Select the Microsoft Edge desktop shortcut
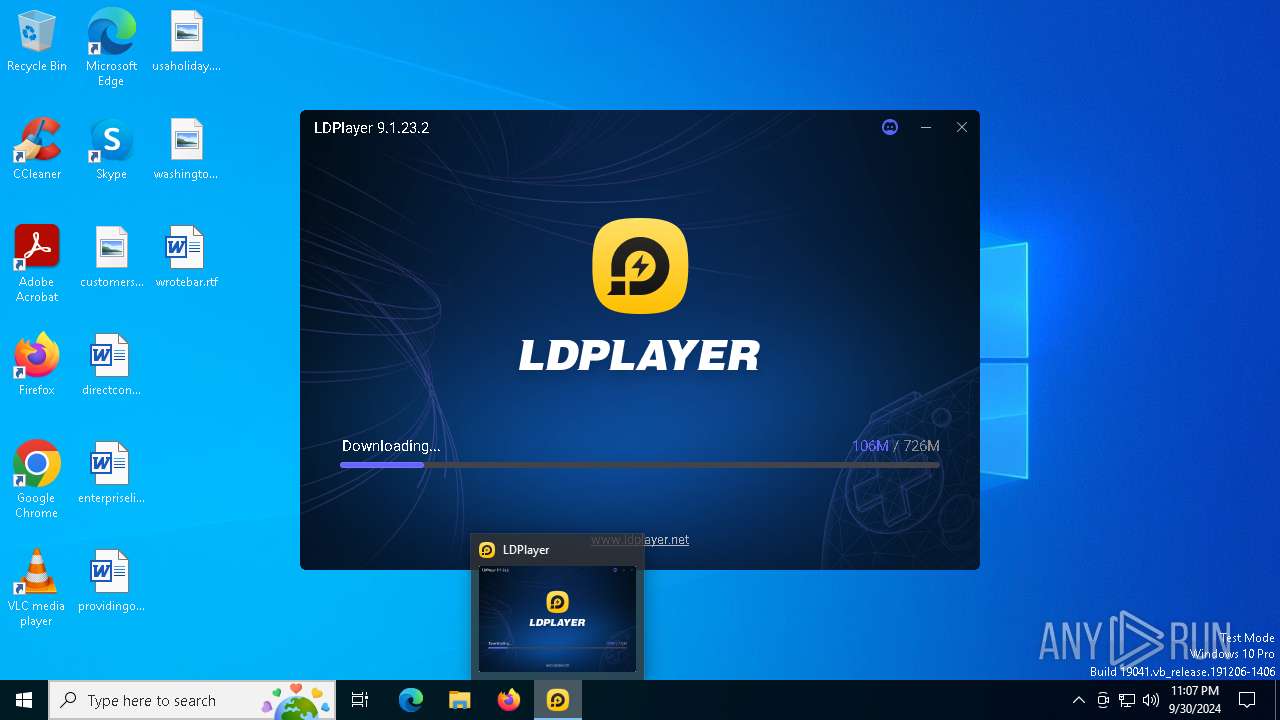This screenshot has width=1280, height=720. click(111, 48)
